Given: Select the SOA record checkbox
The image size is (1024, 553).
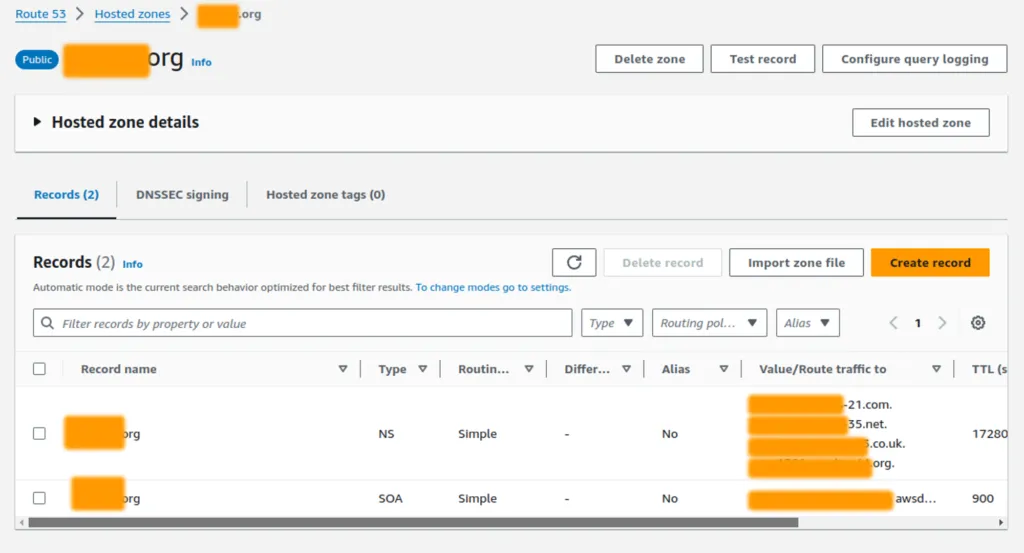Looking at the screenshot, I should 39,498.
